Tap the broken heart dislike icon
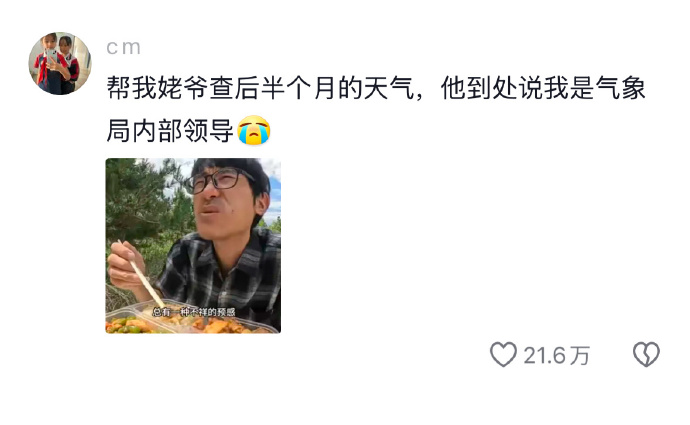 (x=646, y=355)
